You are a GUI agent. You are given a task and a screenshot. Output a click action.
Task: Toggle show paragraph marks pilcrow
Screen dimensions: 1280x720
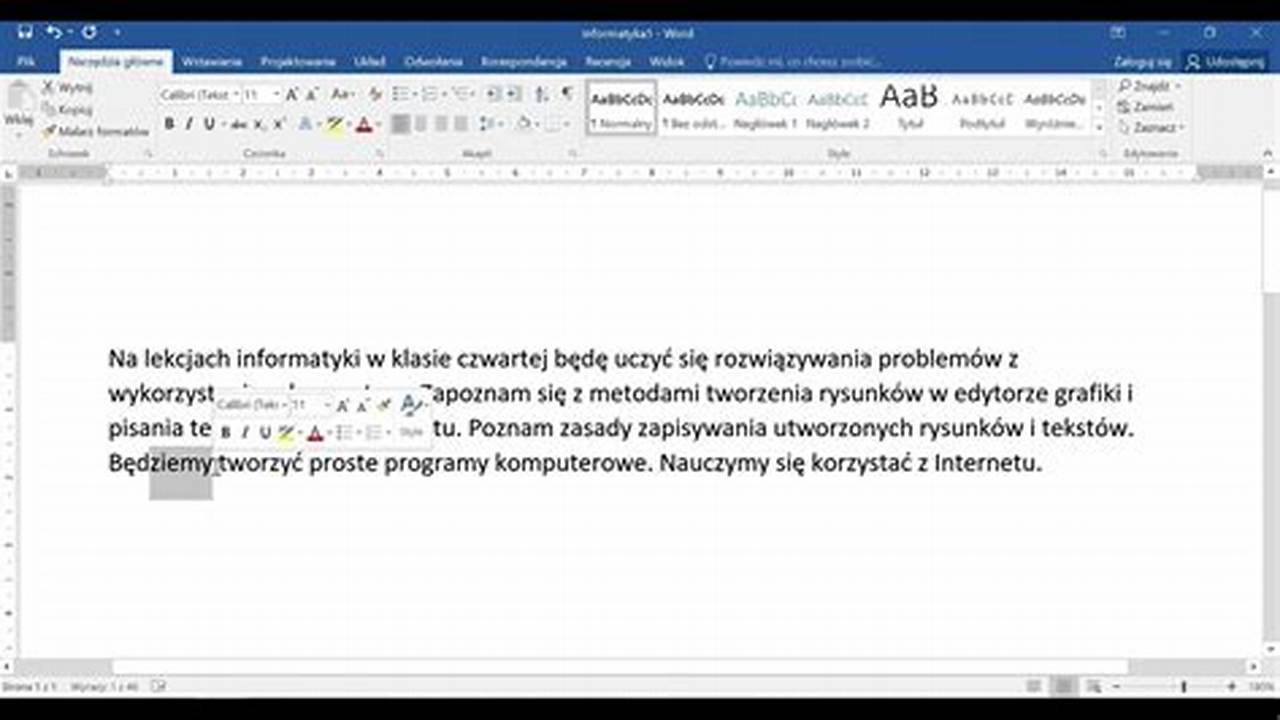point(567,94)
